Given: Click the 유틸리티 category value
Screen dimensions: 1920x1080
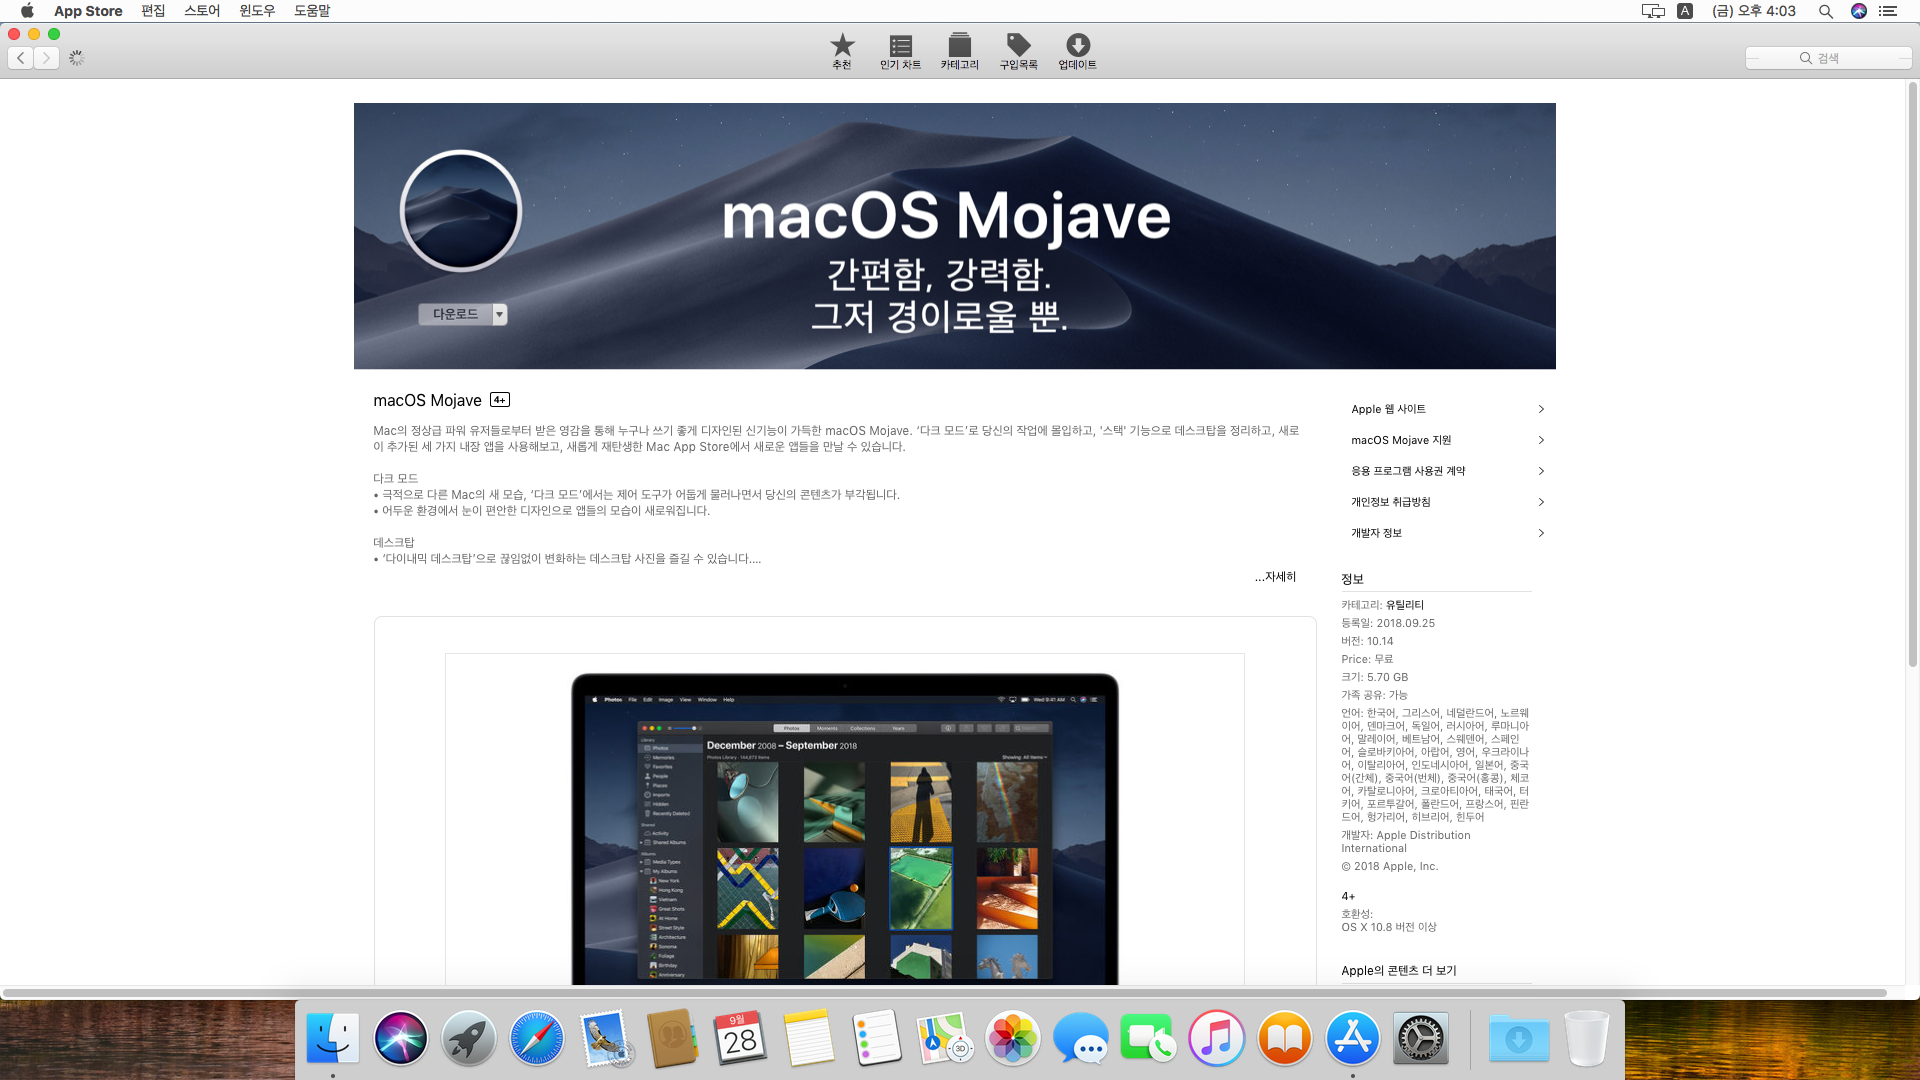Looking at the screenshot, I should pyautogui.click(x=1404, y=605).
